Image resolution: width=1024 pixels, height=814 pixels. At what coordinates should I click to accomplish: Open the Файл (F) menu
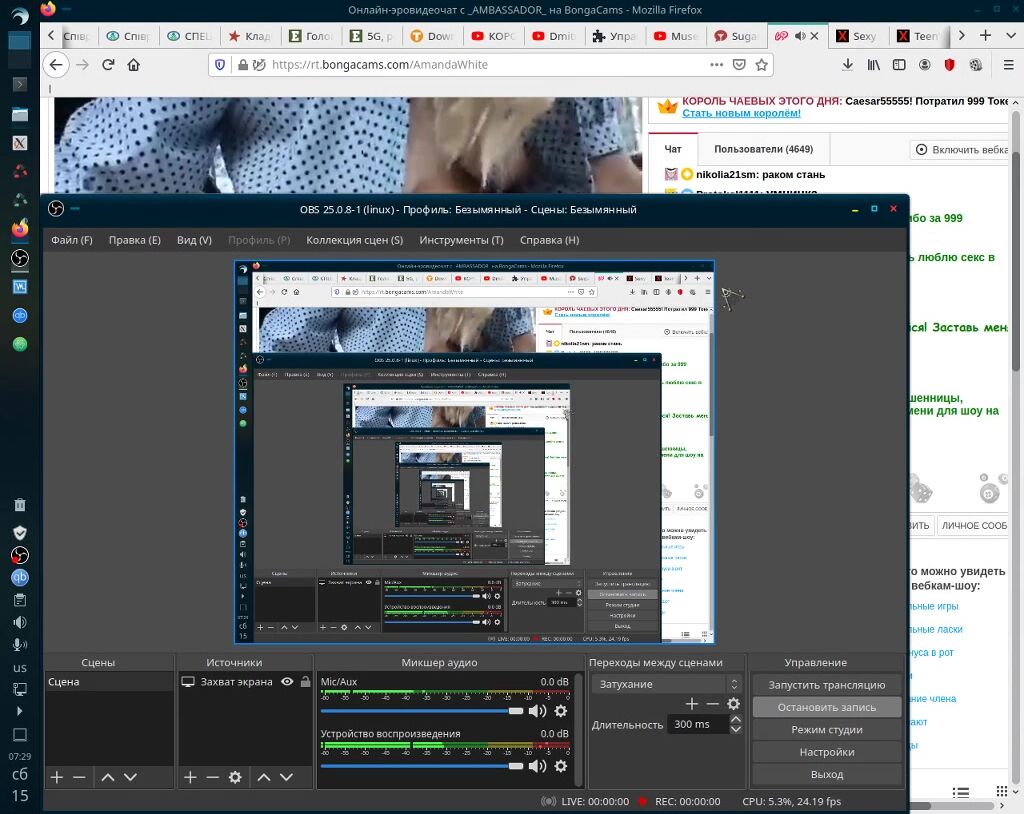(72, 240)
